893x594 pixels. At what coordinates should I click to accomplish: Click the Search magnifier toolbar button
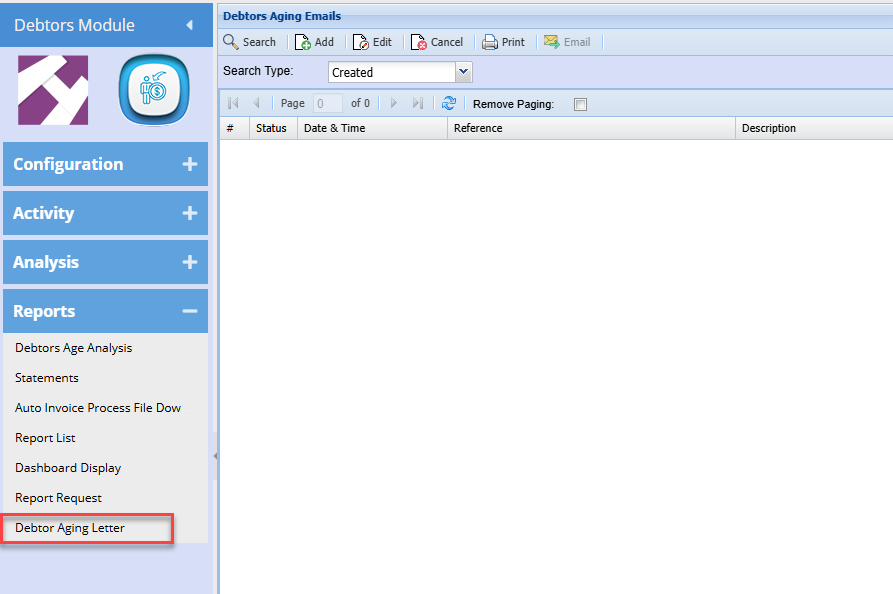[249, 42]
